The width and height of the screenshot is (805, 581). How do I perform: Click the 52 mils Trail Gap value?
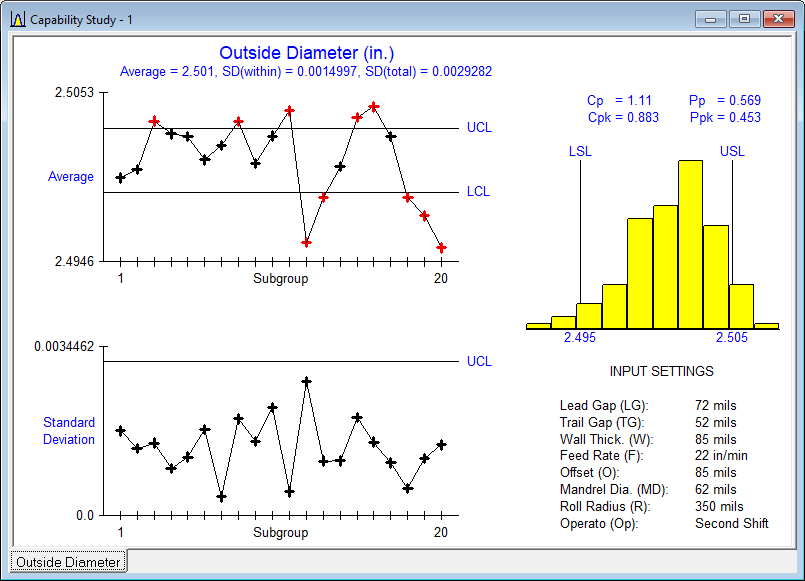(716, 422)
